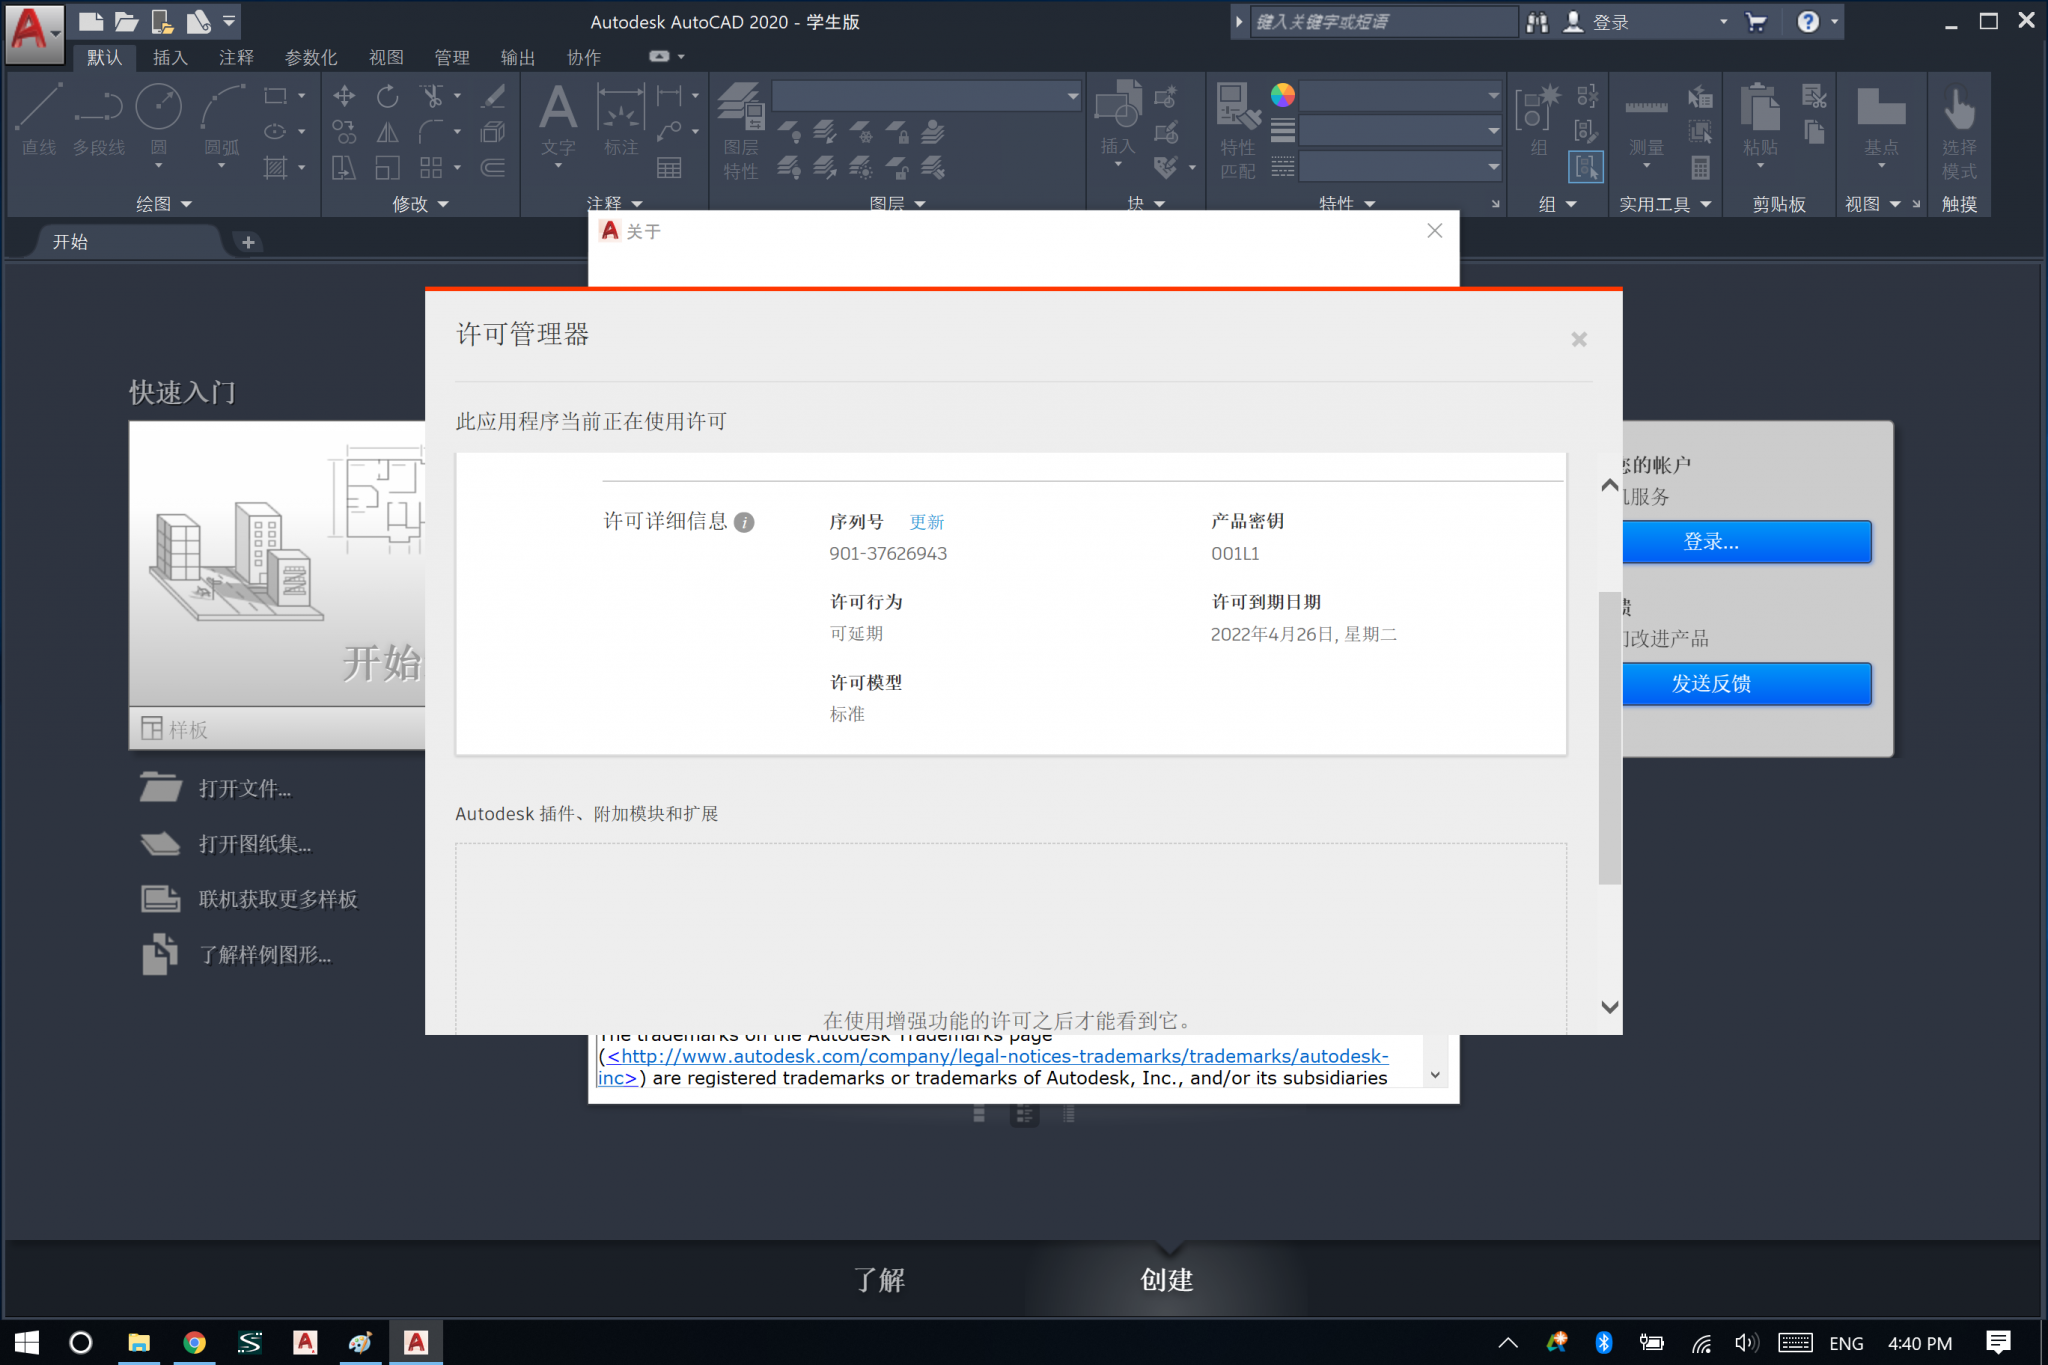The image size is (2048, 1365).
Task: Choose the Move tool in Modify panel
Action: point(344,96)
